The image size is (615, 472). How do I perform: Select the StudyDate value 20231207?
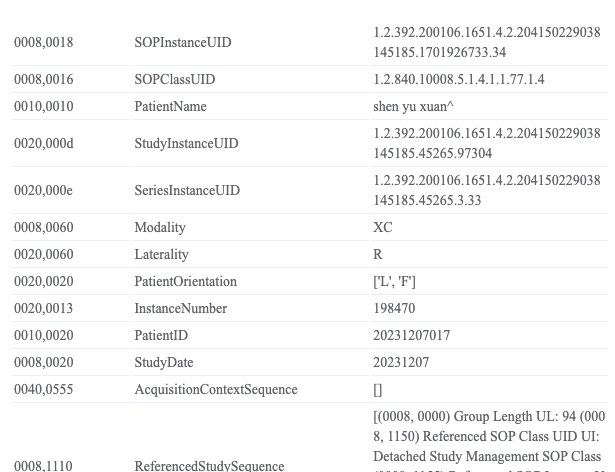coord(401,363)
